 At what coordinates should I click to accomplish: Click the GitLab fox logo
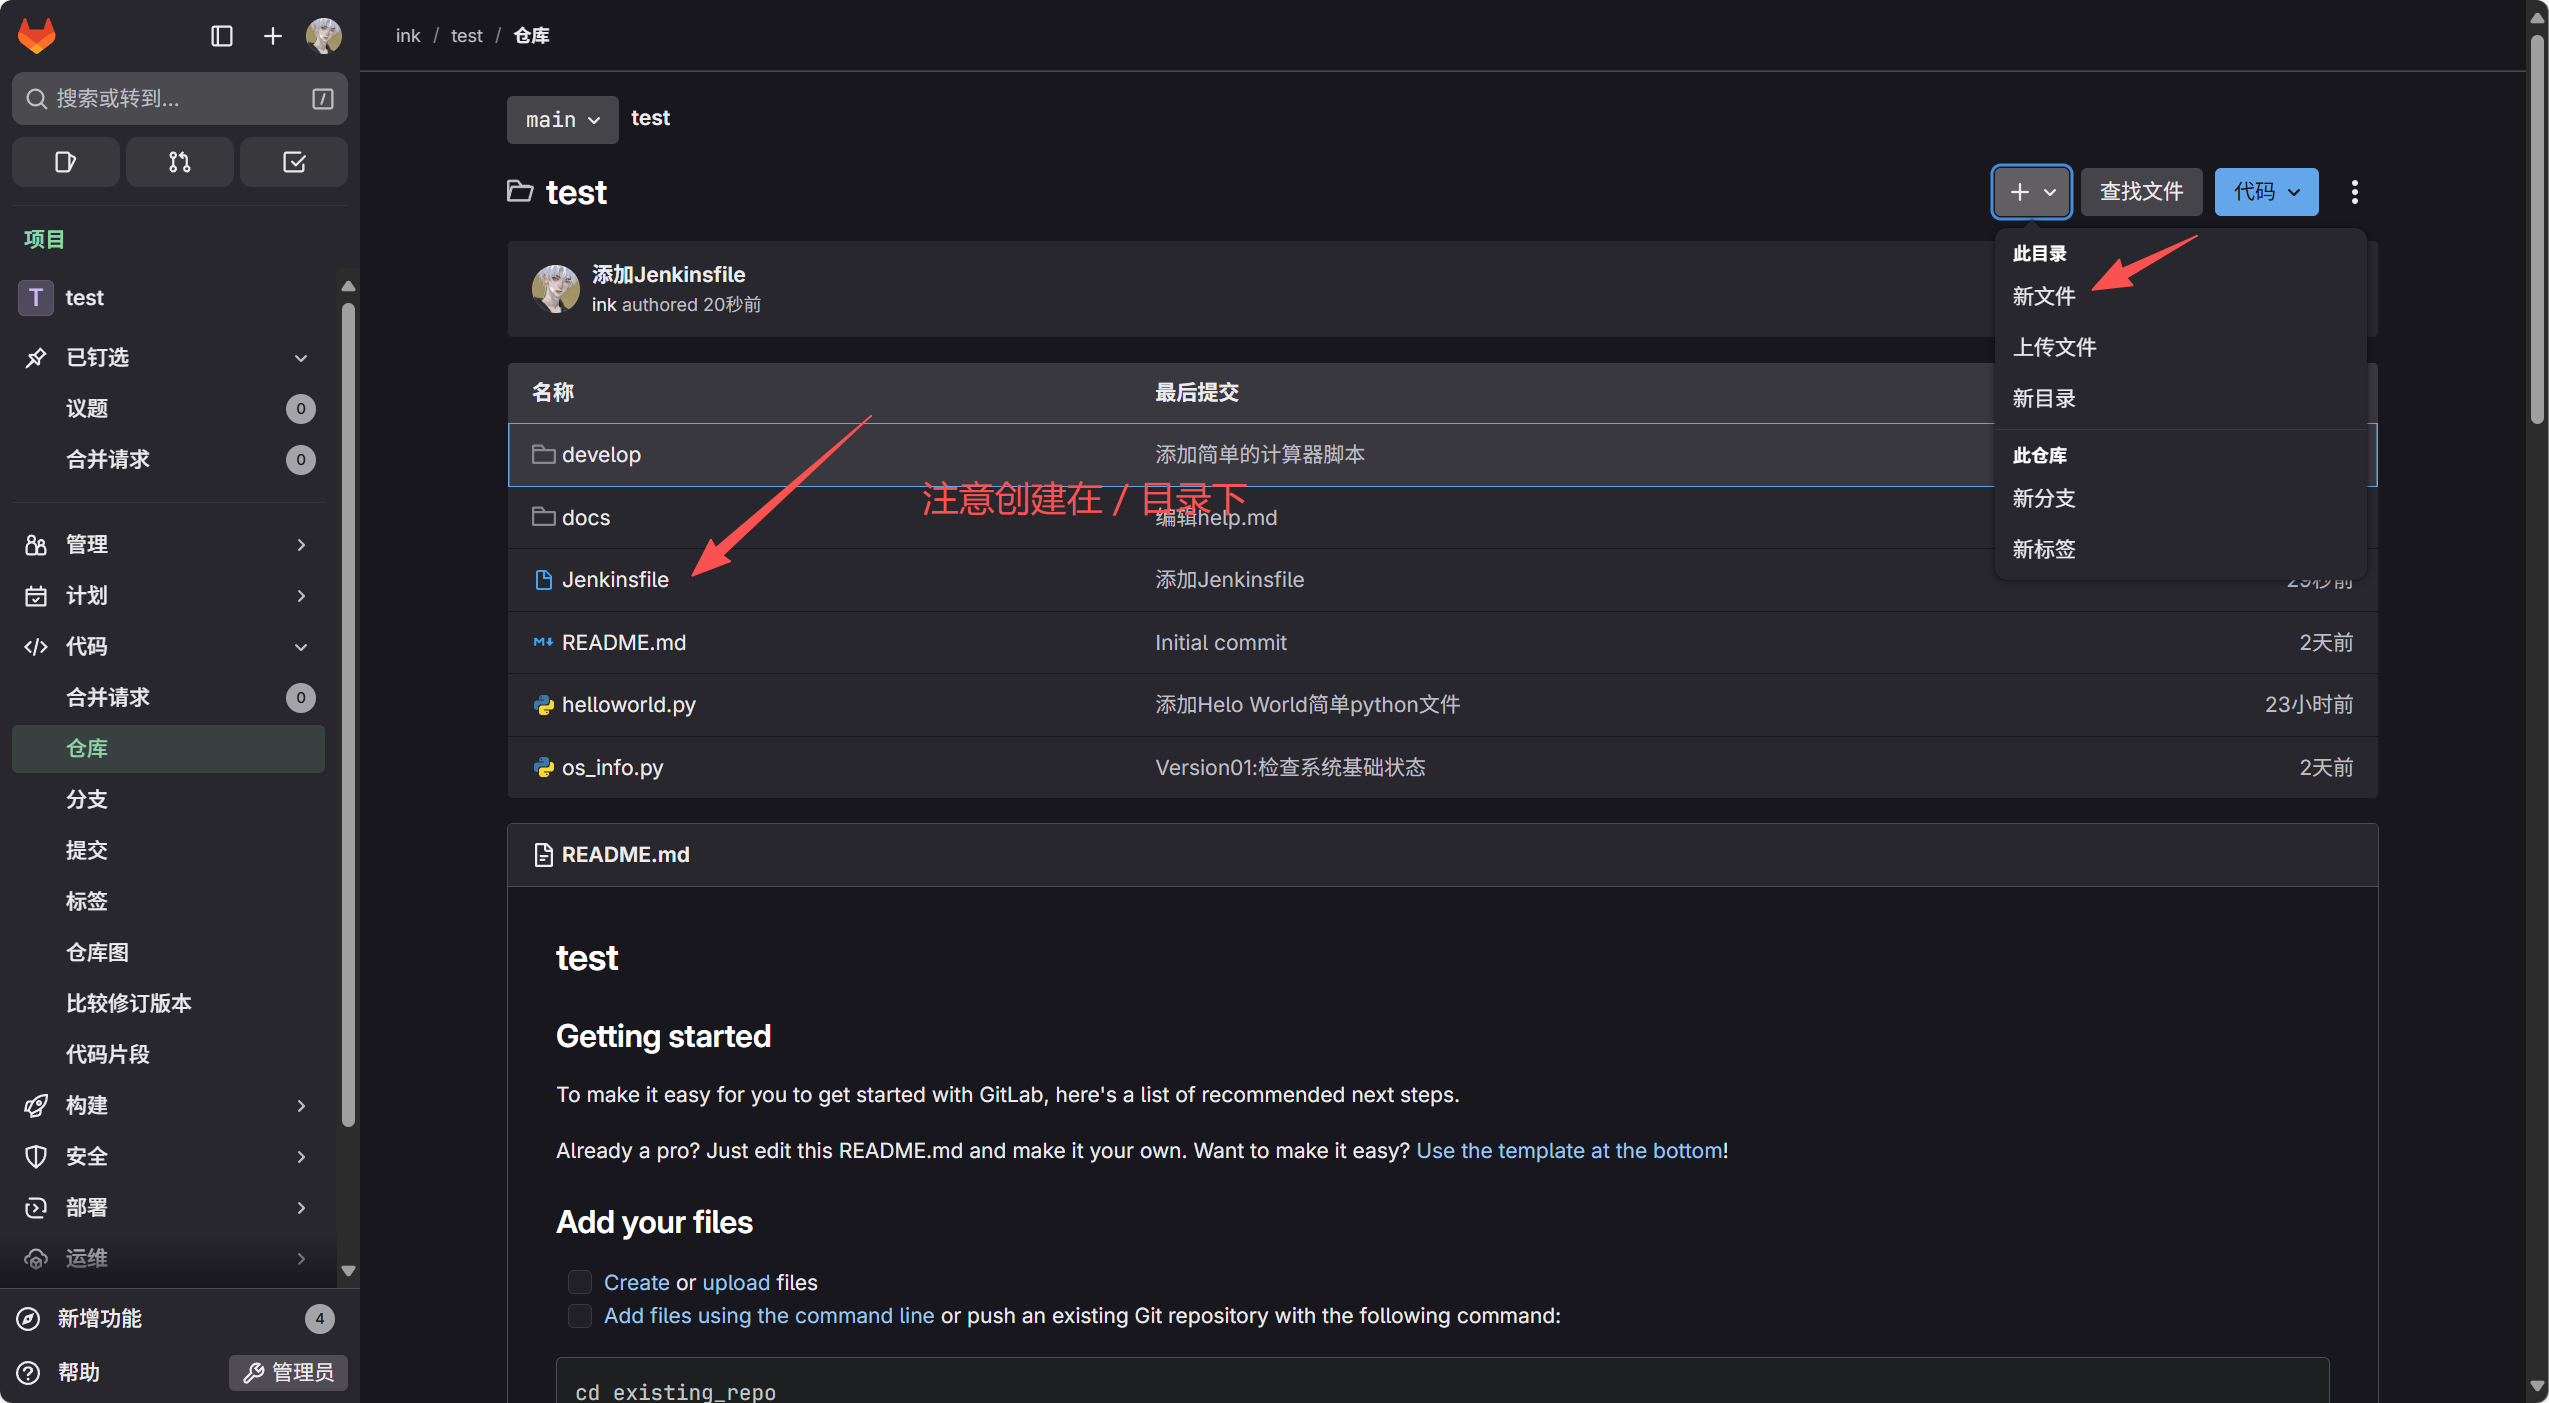[37, 36]
